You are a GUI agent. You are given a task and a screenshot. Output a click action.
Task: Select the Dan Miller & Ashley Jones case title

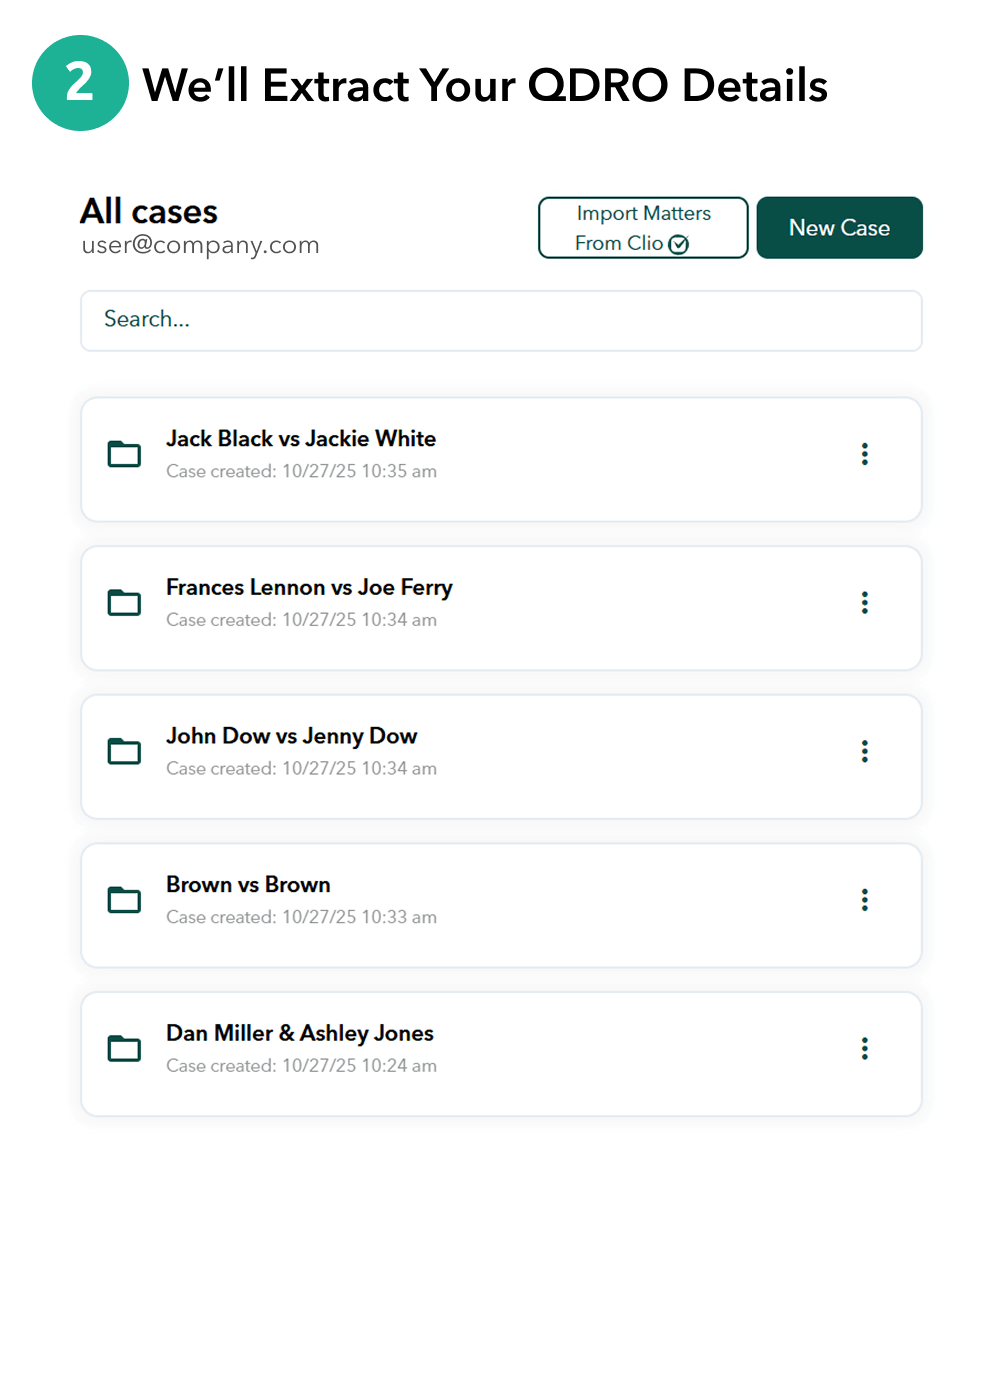300,1033
